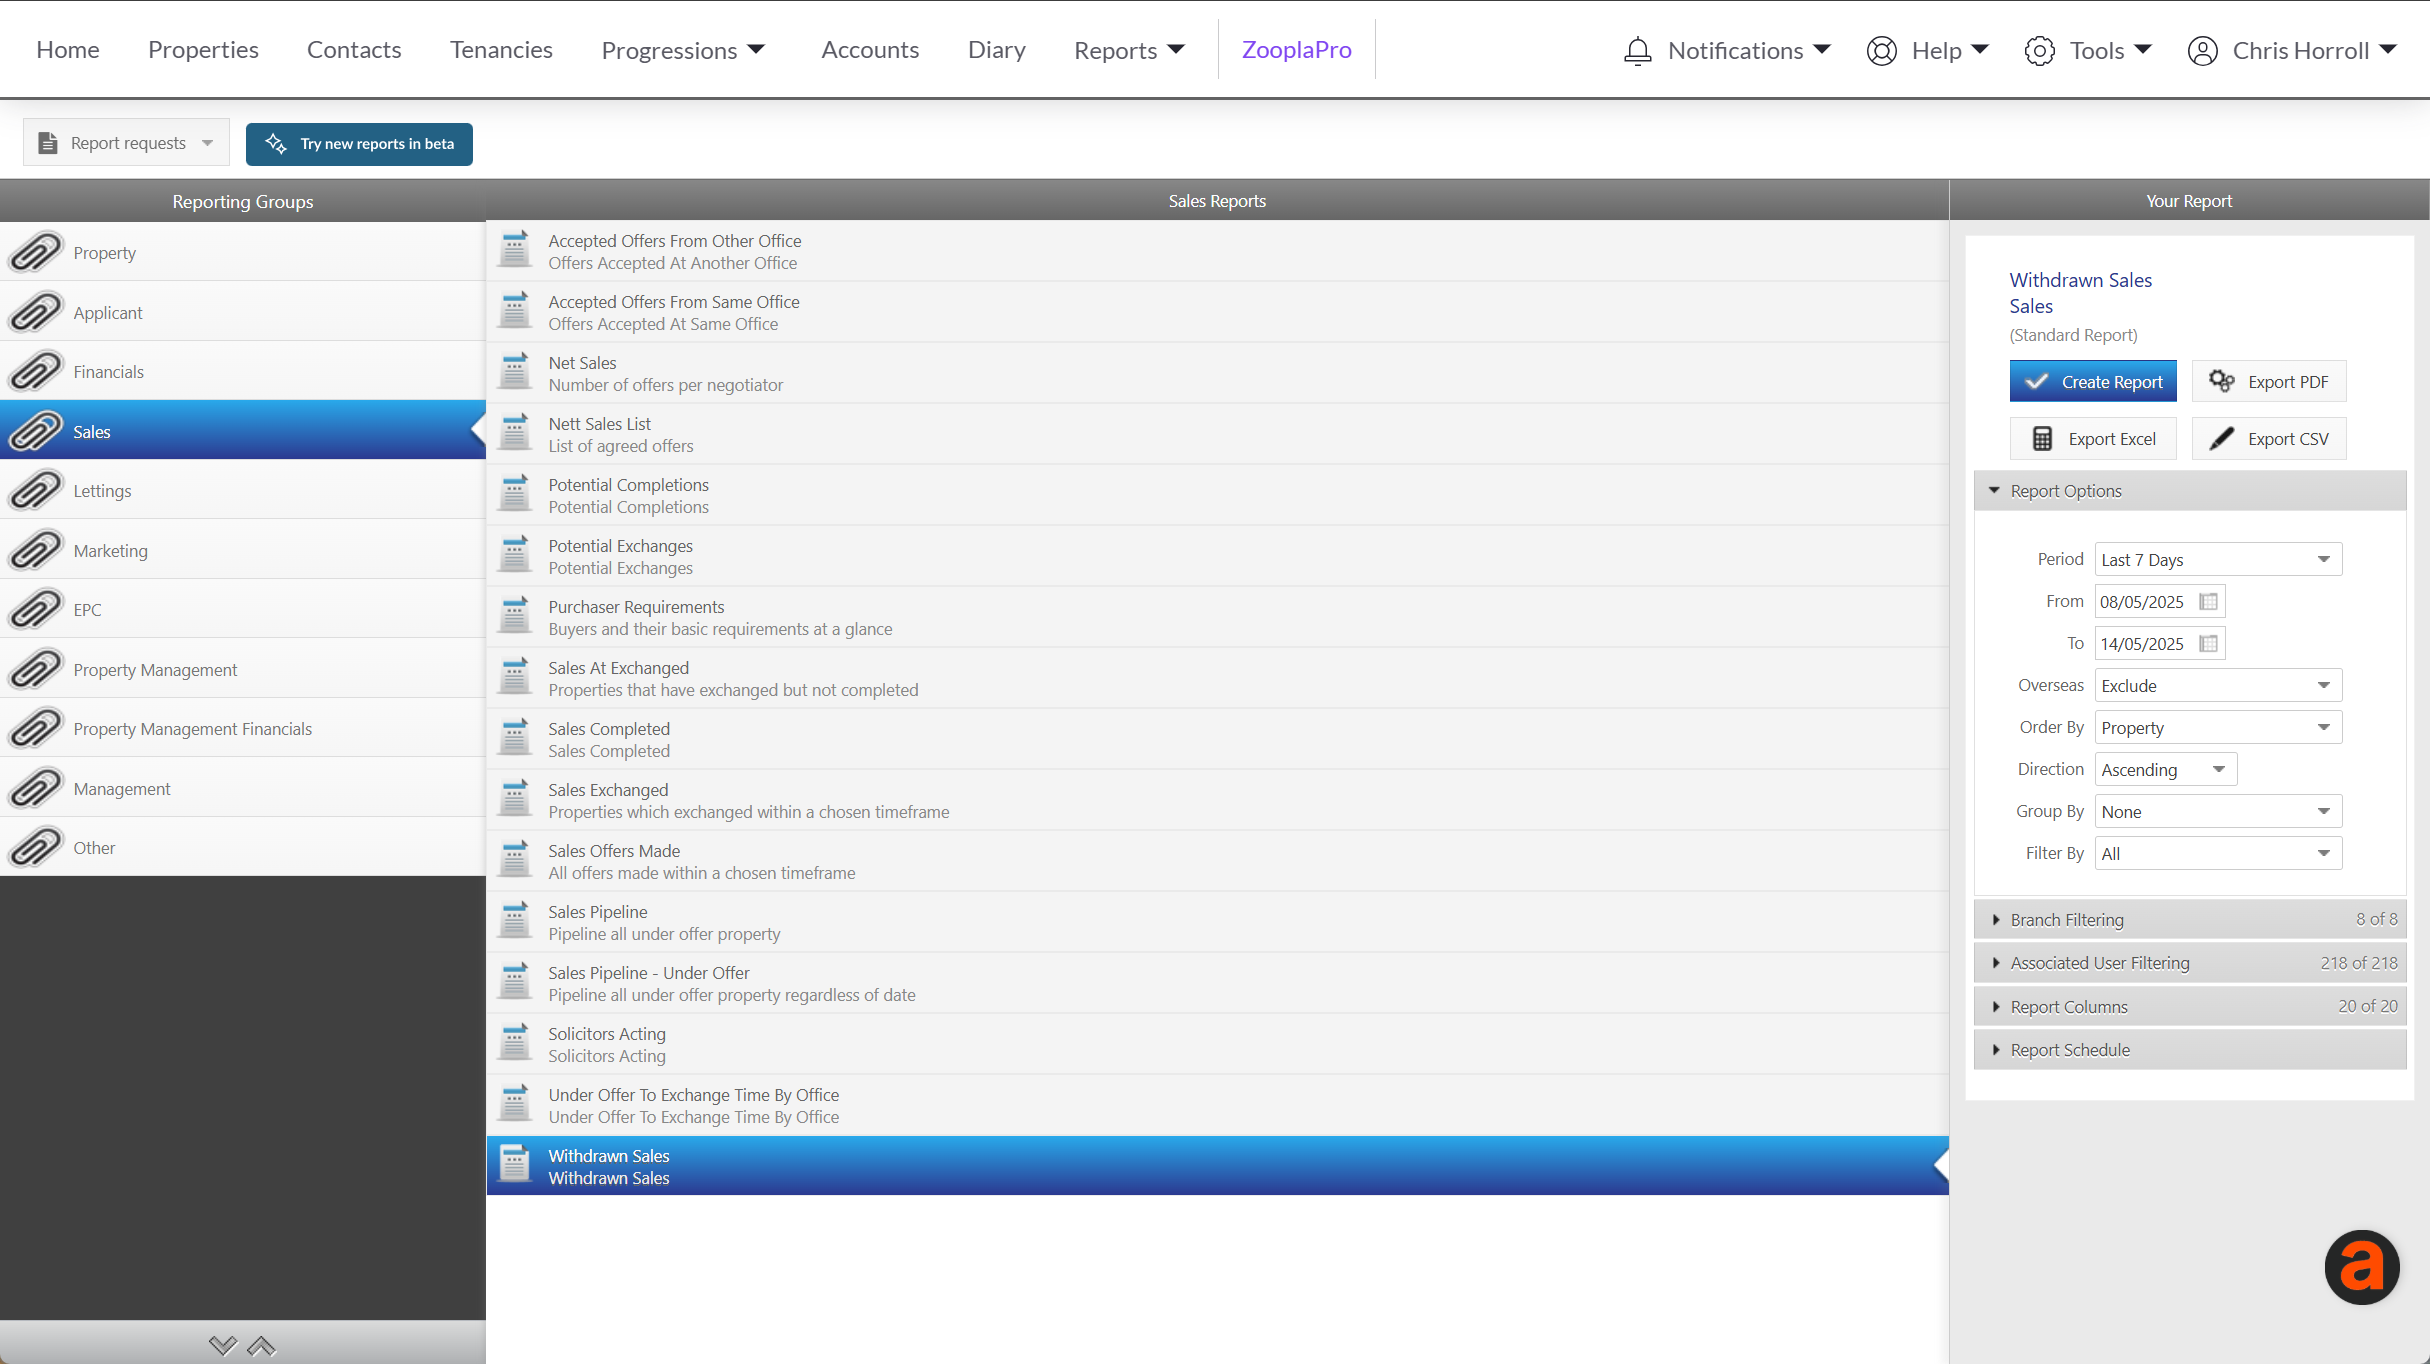Image resolution: width=2430 pixels, height=1364 pixels.
Task: Expand Report Schedule section
Action: coord(2190,1049)
